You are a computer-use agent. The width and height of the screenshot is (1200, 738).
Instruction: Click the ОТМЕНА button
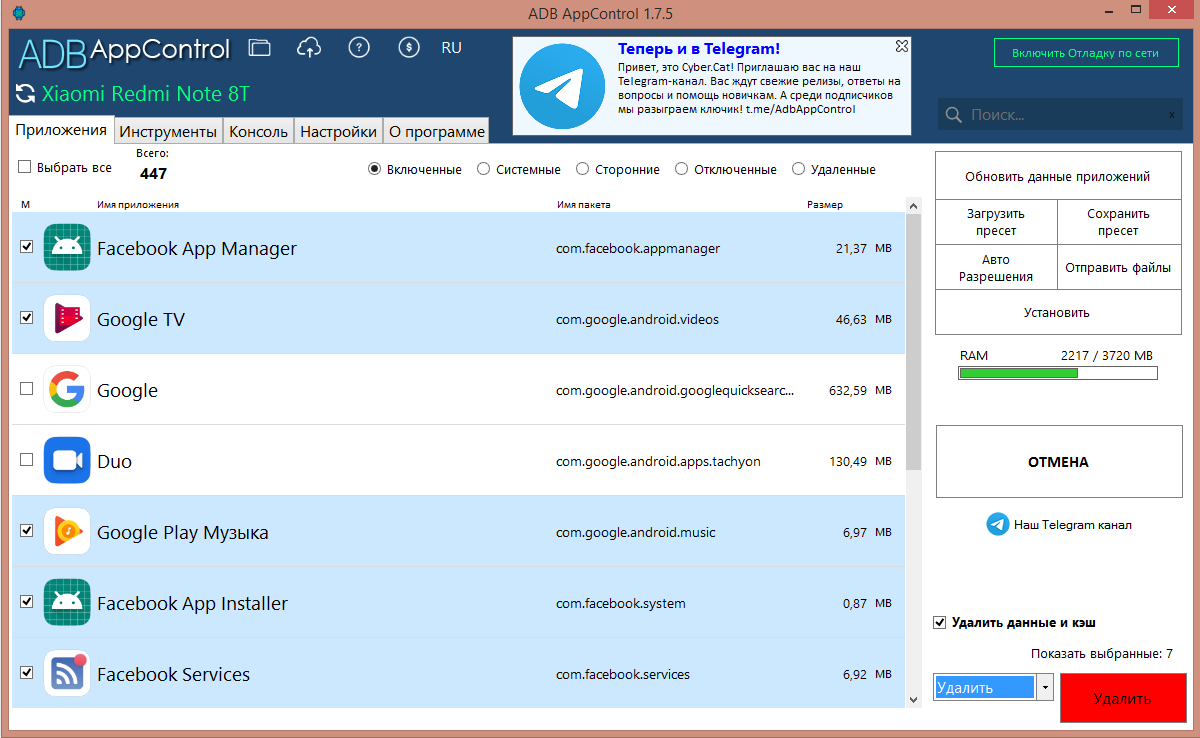click(x=1059, y=462)
